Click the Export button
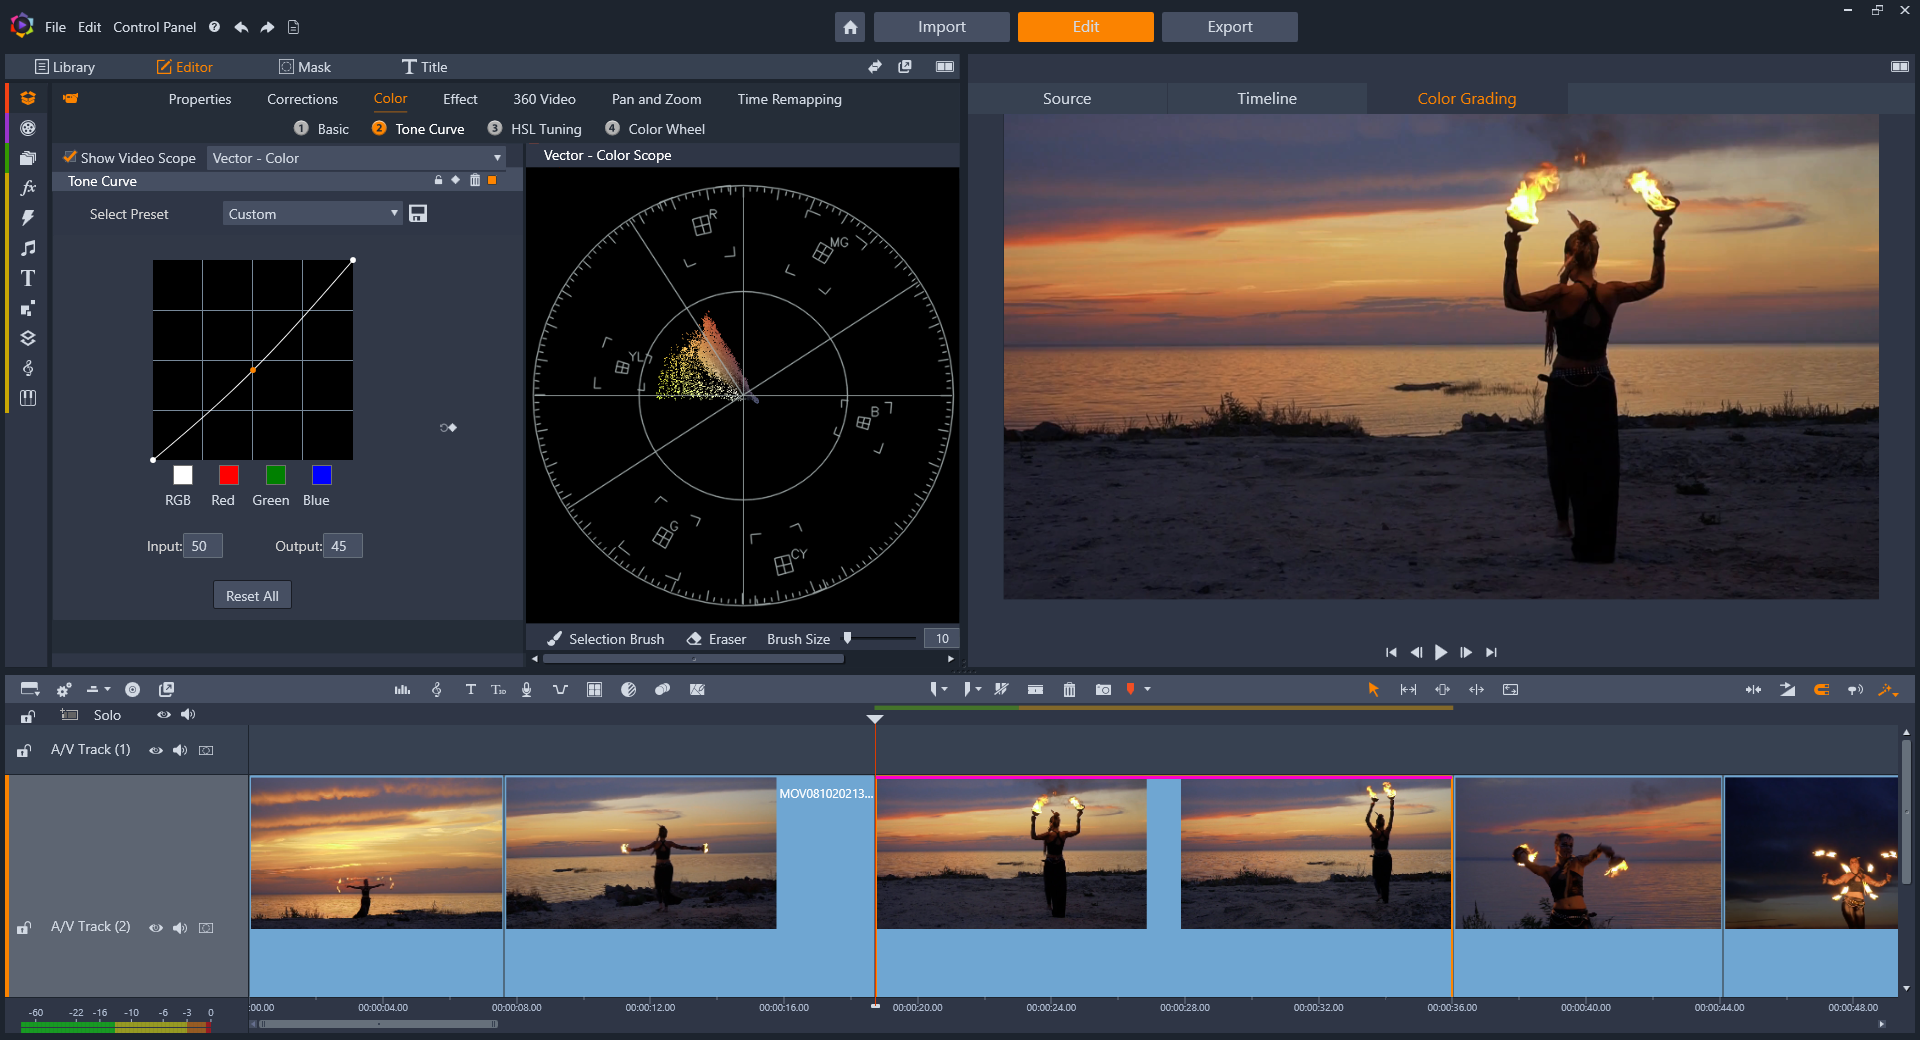Screen dimensions: 1920x1040 click(1229, 27)
